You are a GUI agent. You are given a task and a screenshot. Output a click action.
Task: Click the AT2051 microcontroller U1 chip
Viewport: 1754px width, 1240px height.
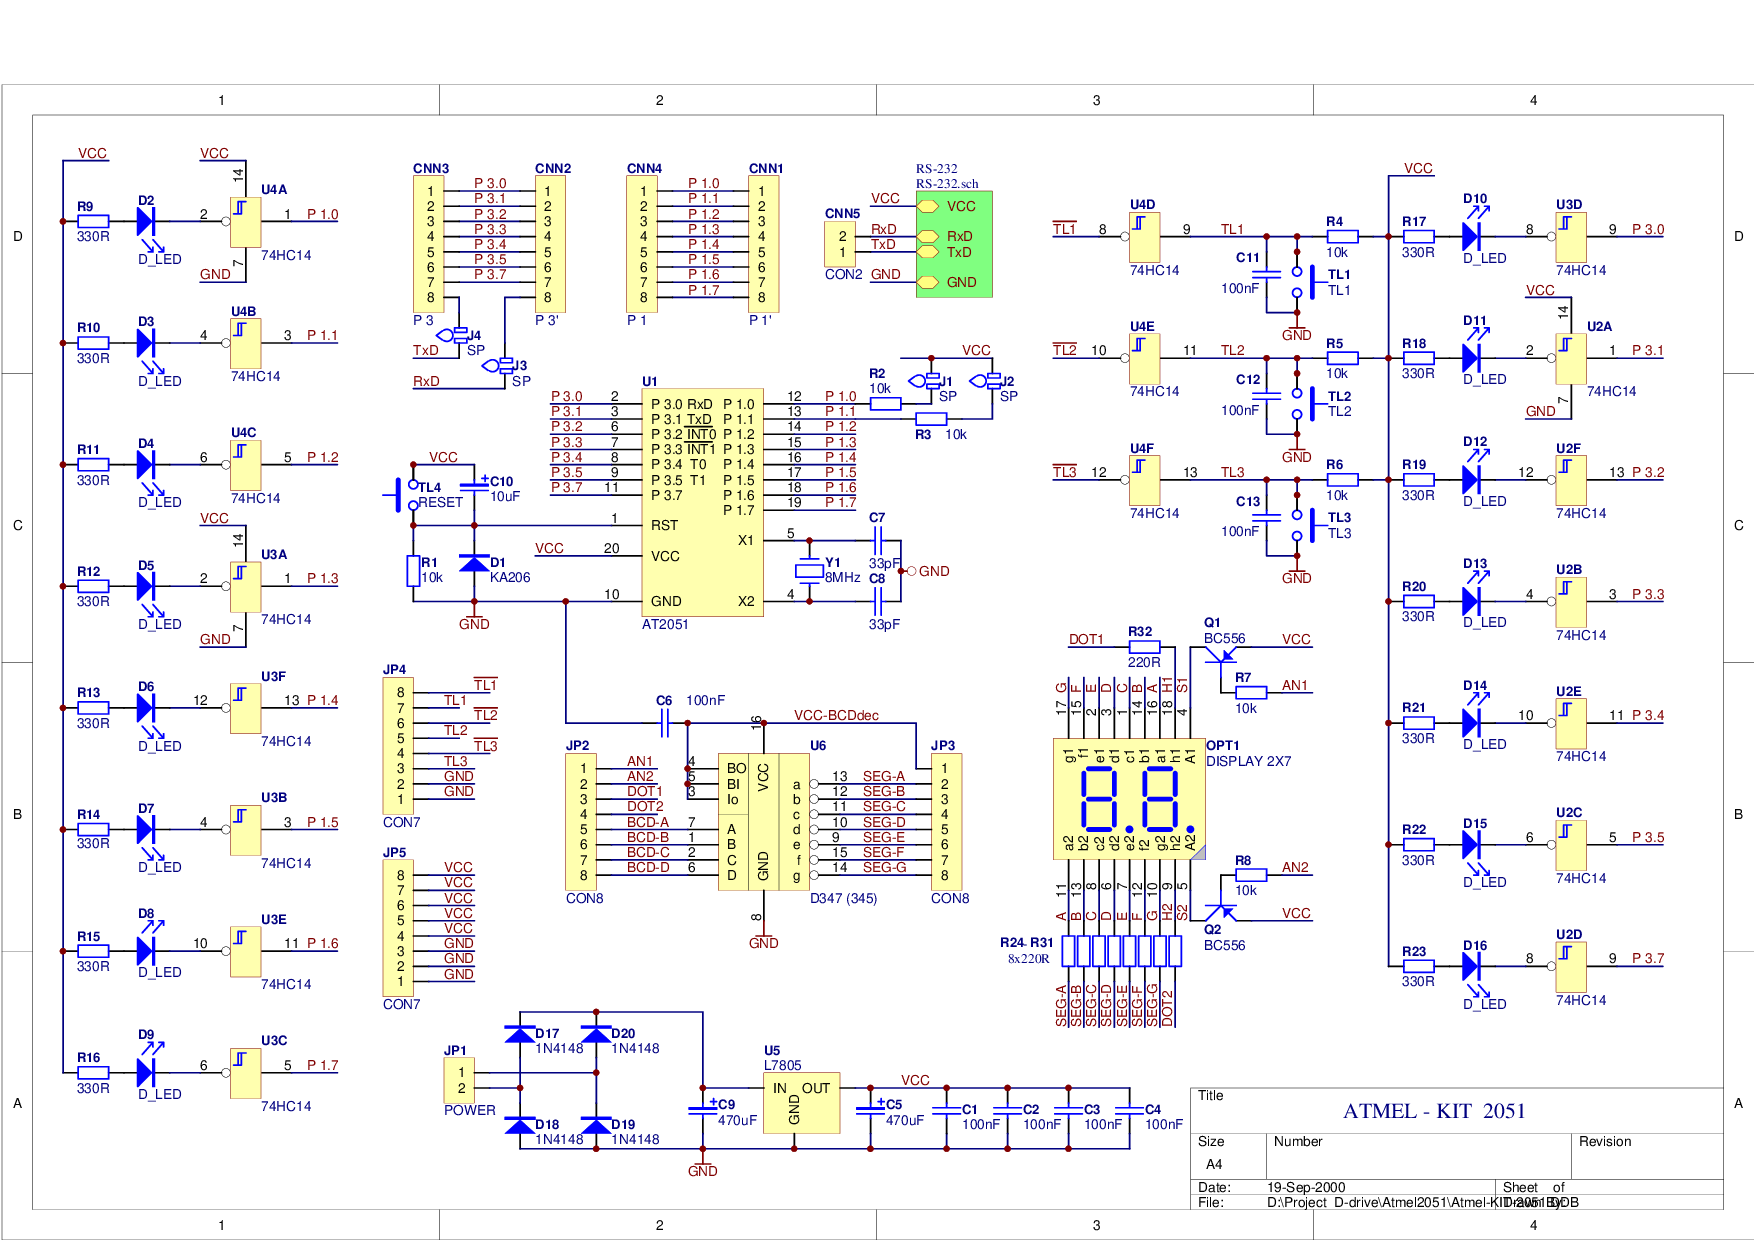tap(702, 502)
